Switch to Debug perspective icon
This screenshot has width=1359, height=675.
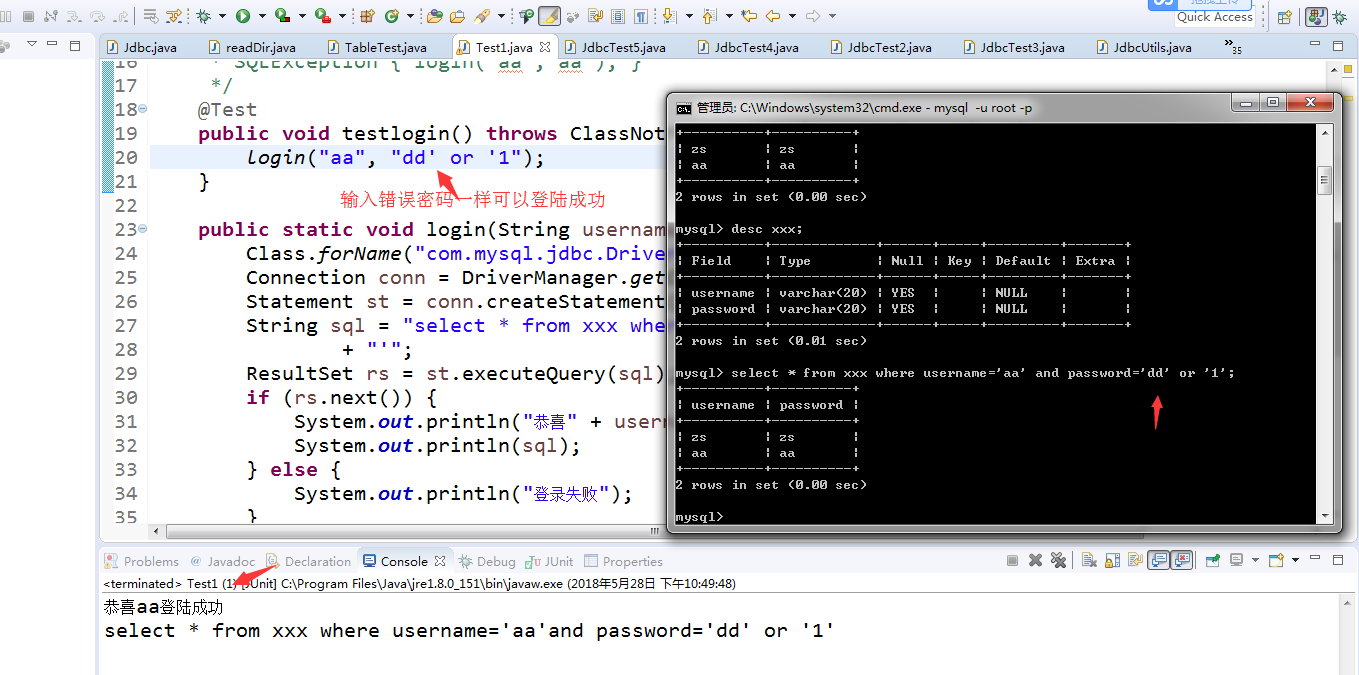tap(1340, 17)
